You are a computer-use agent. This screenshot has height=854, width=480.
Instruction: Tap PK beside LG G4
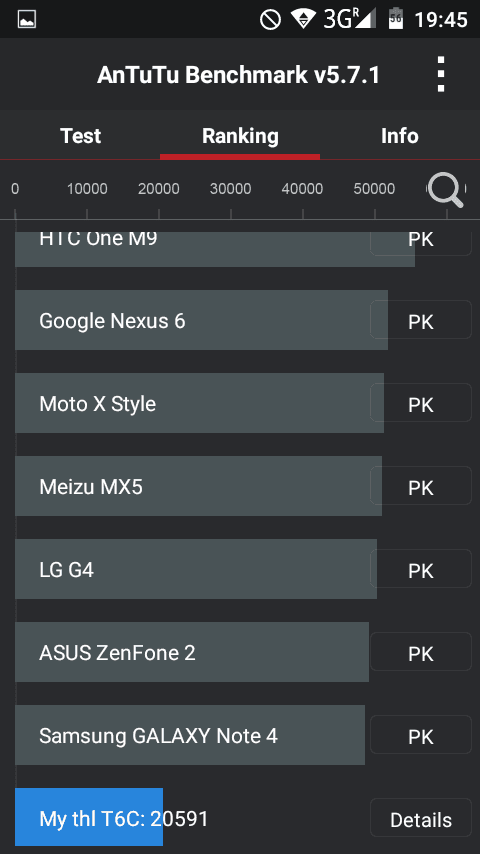[x=421, y=569]
